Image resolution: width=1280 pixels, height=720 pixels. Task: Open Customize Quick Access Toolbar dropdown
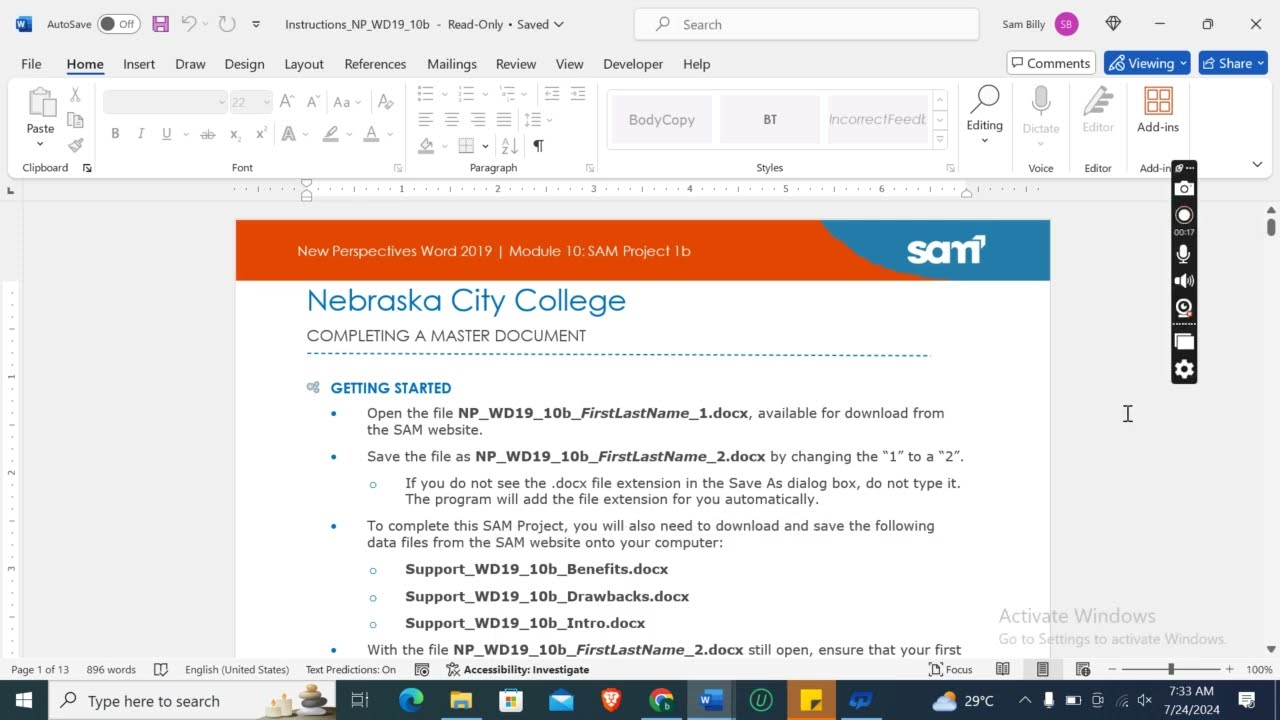pyautogui.click(x=256, y=24)
